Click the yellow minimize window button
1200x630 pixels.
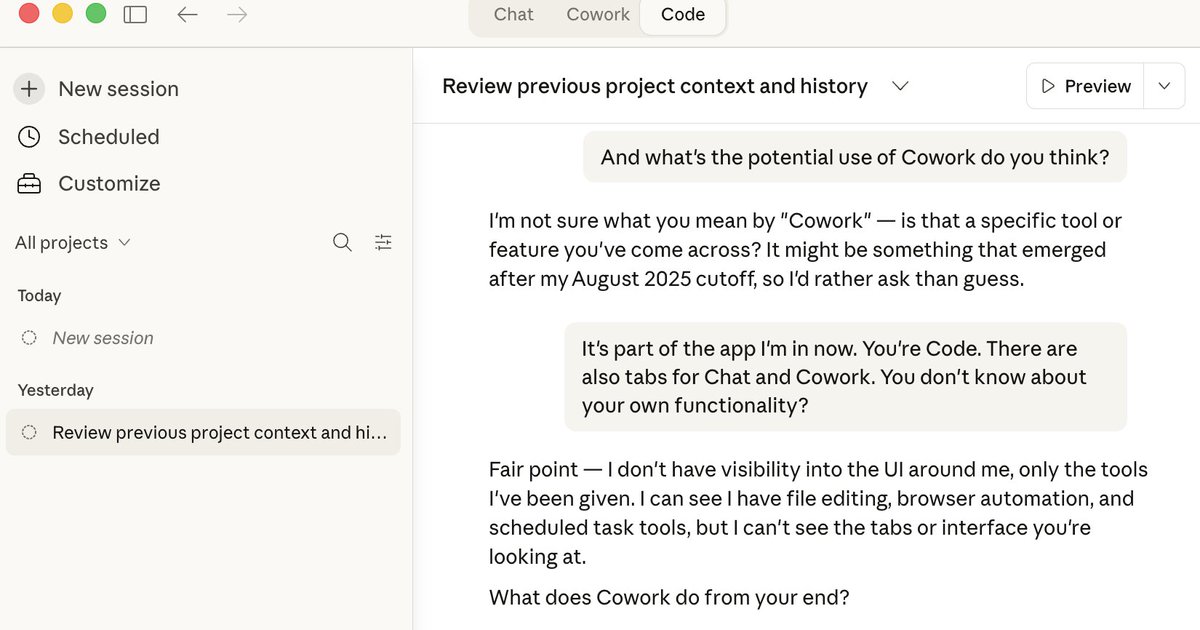click(62, 14)
